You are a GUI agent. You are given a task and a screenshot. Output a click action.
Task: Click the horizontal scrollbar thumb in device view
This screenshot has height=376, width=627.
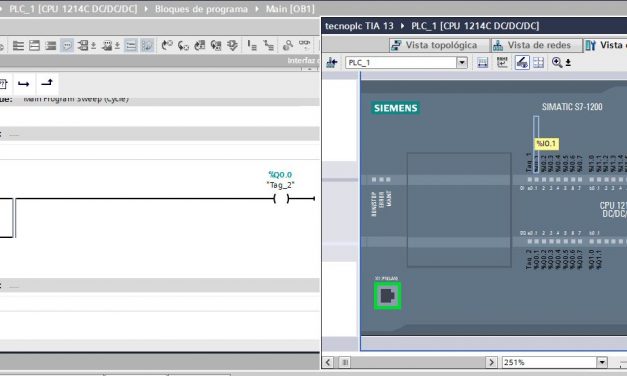[x=345, y=362]
